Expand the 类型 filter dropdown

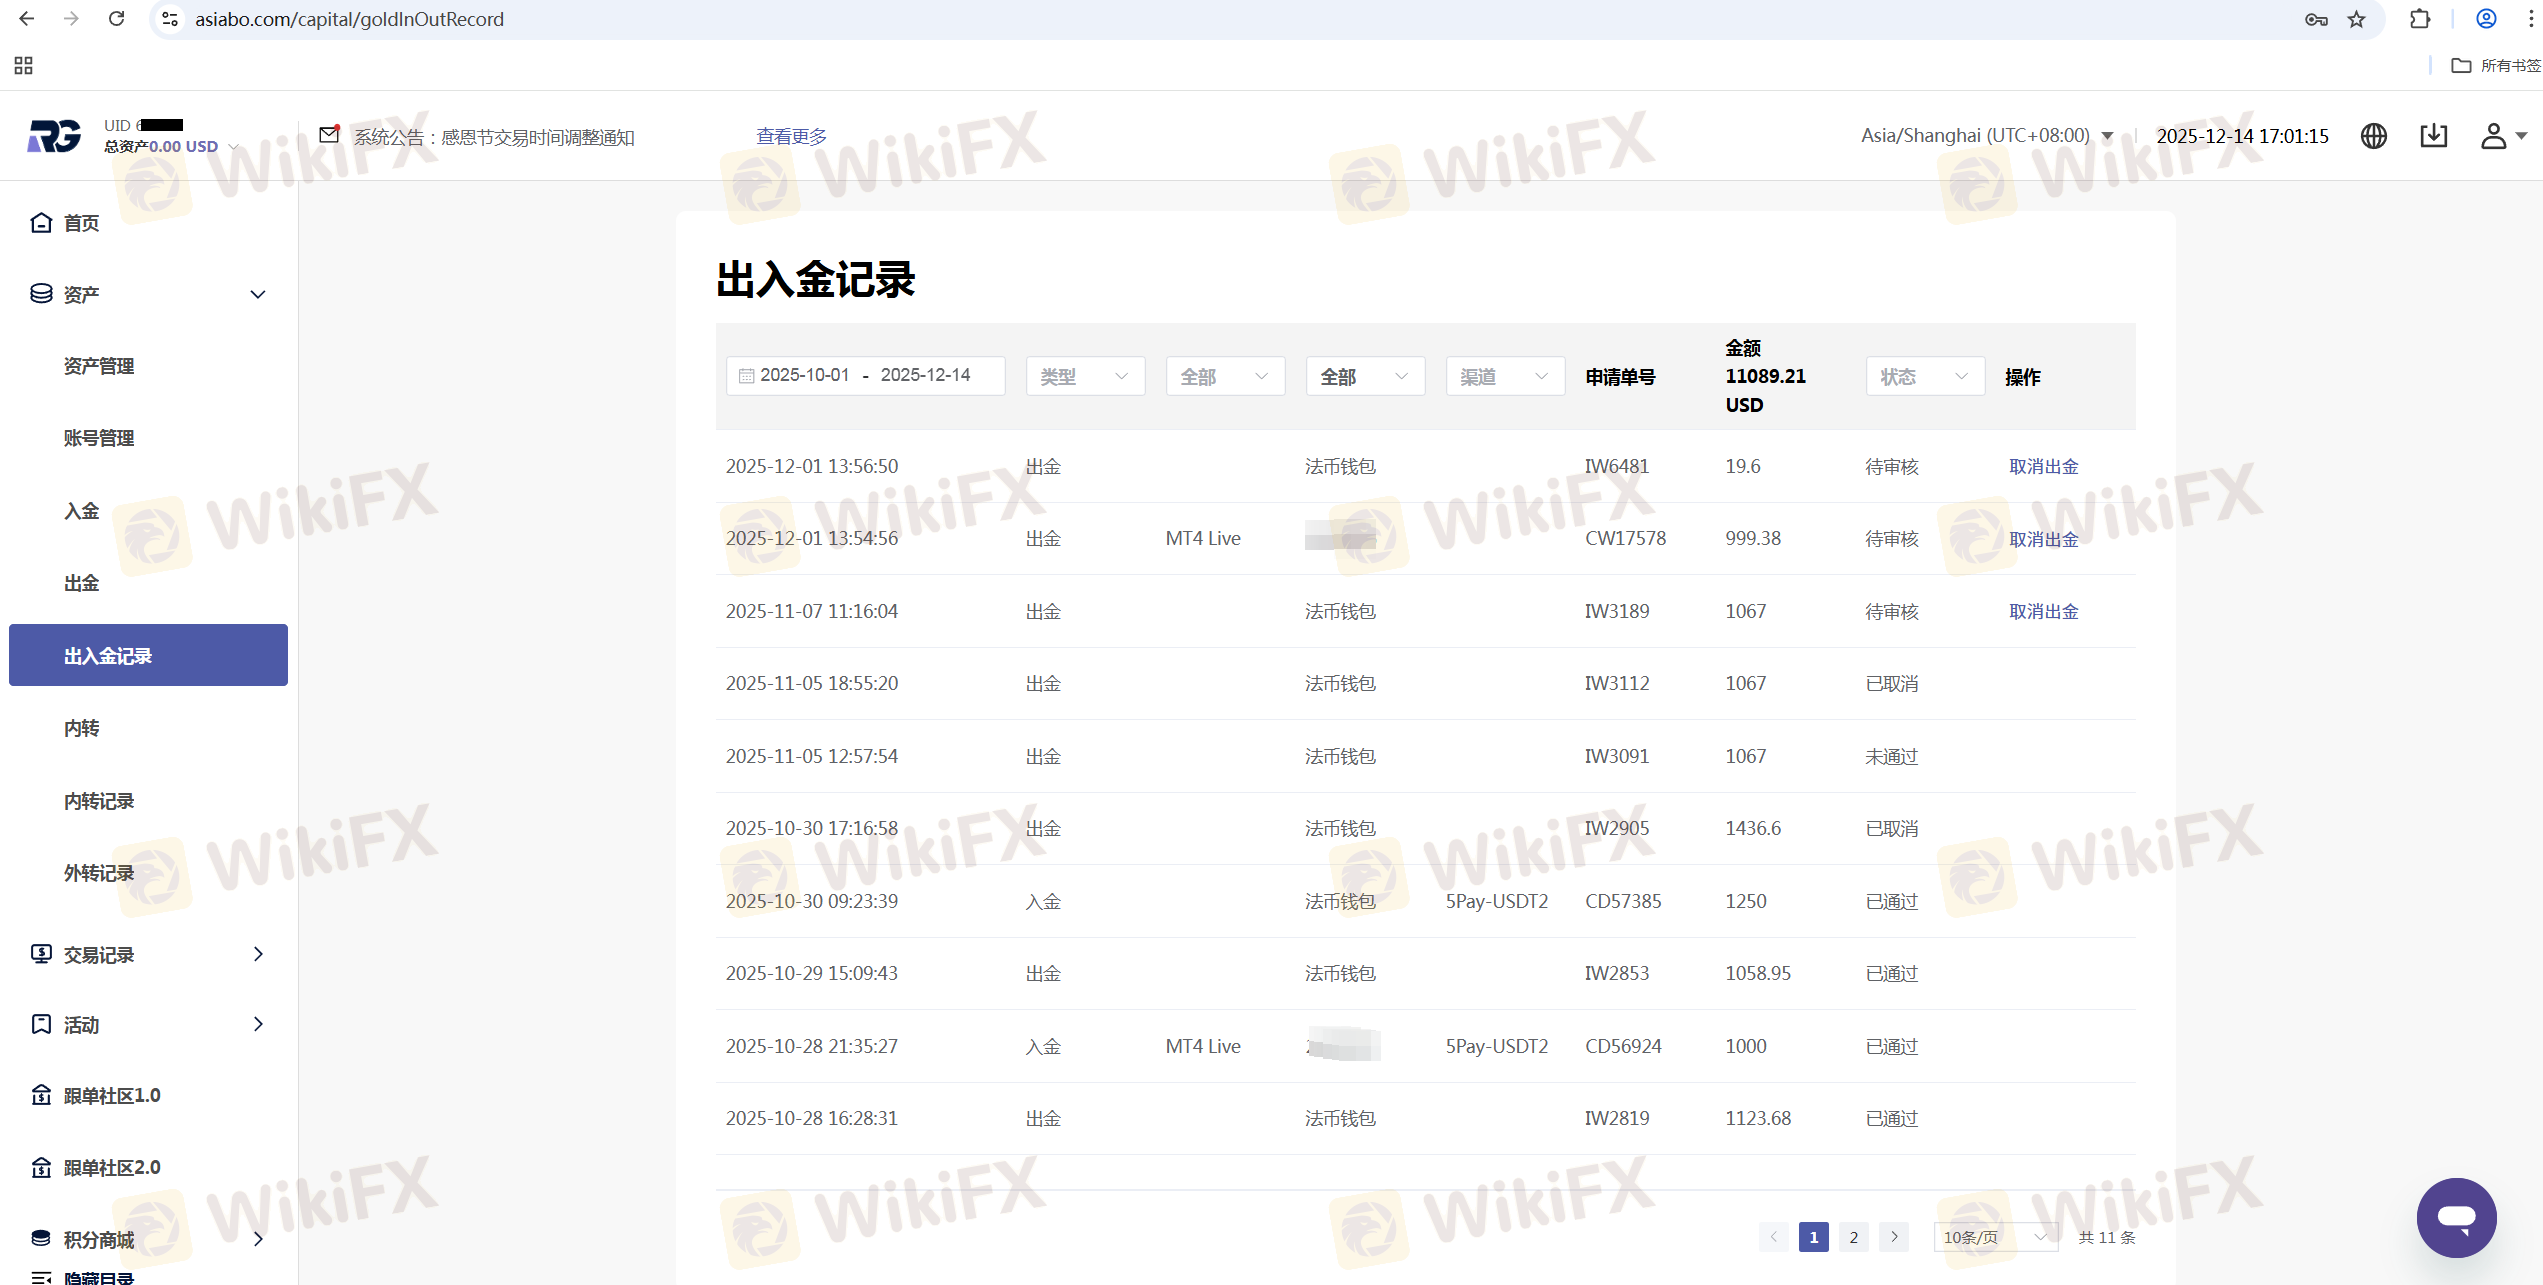1085,377
